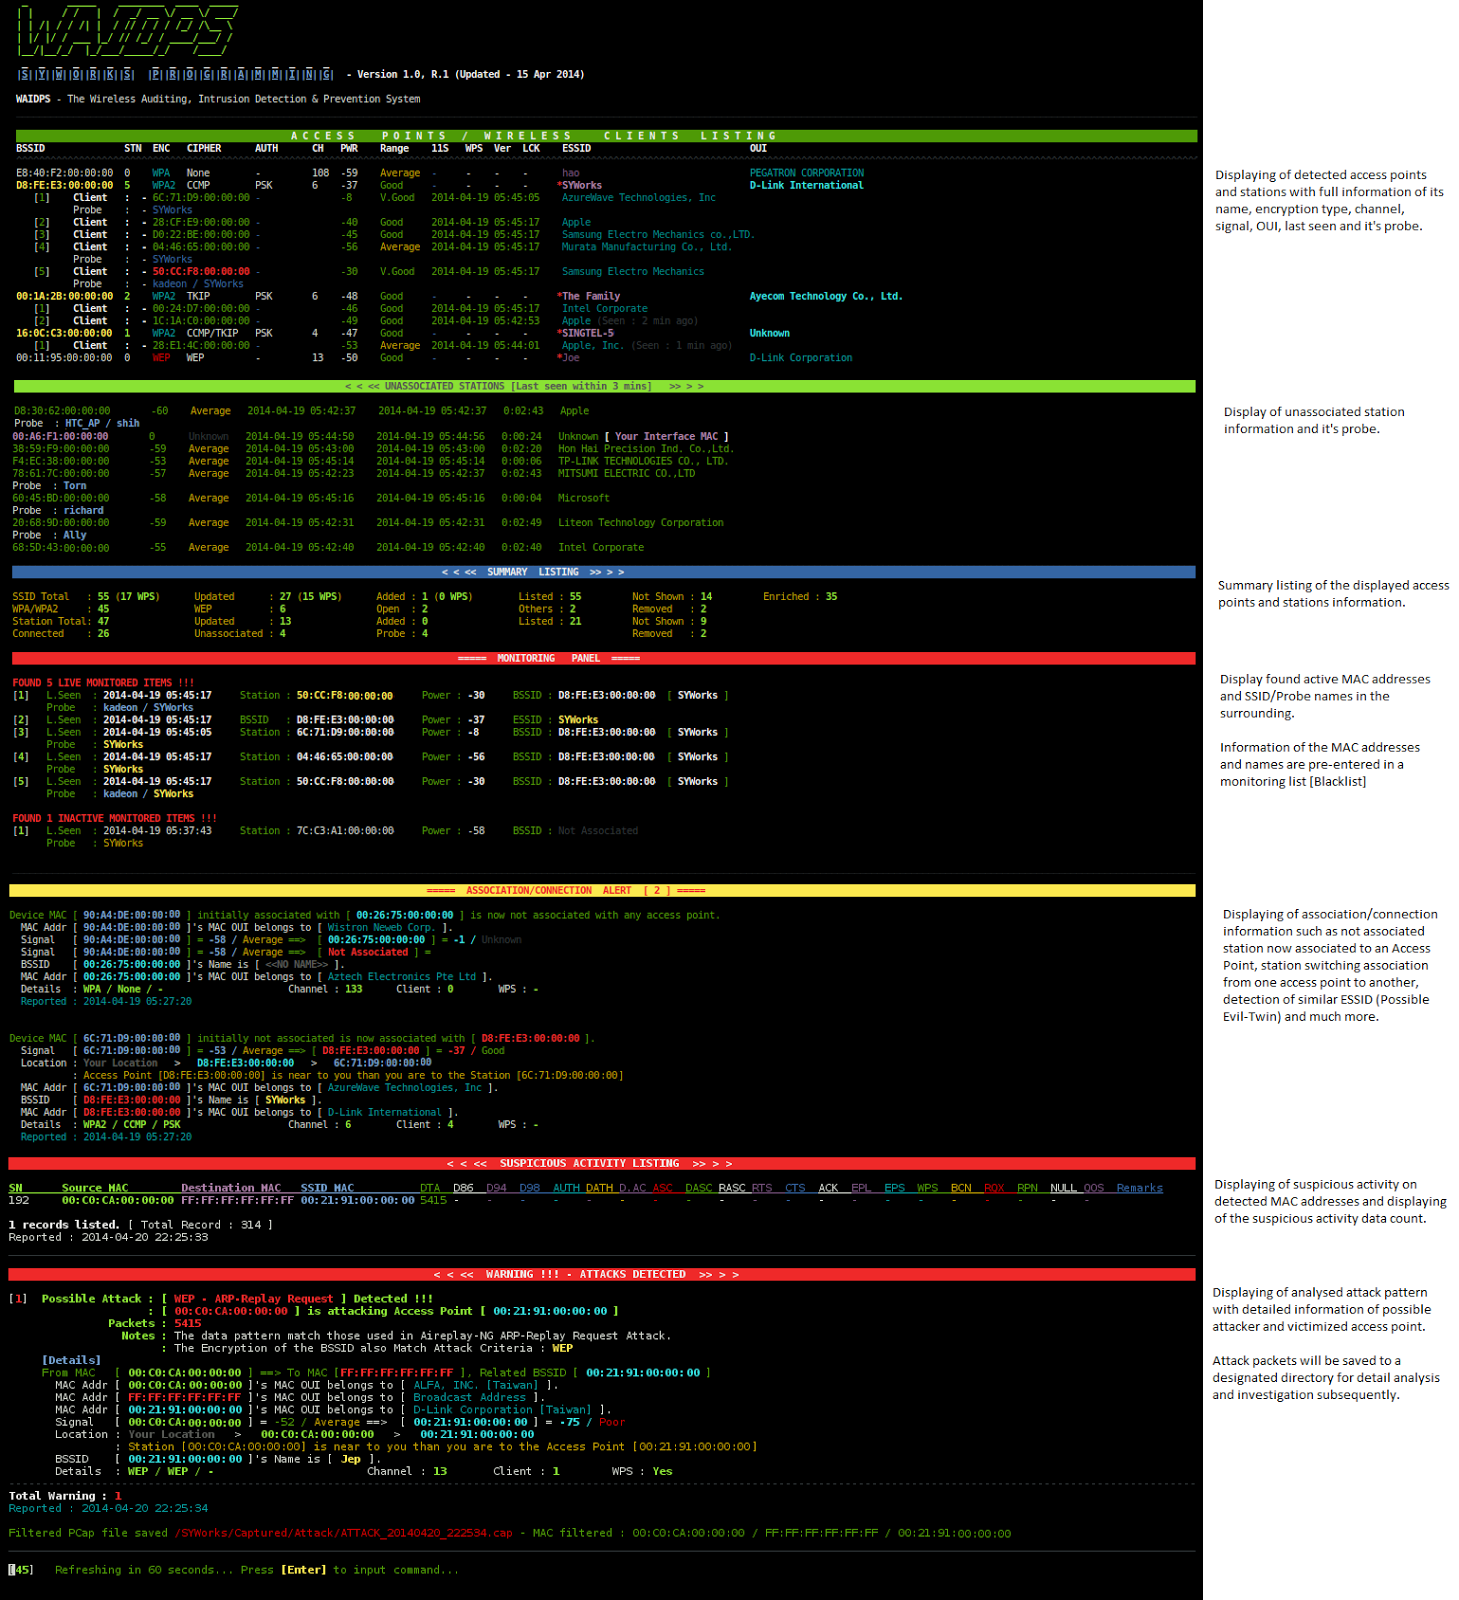
Task: Click the '[ Your Interface MAC ]' label
Action: [666, 436]
